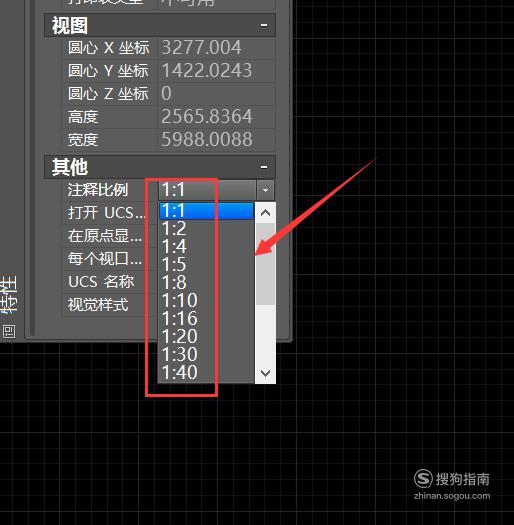Click the 宽度 property label
This screenshot has height=525, width=514.
(x=83, y=140)
